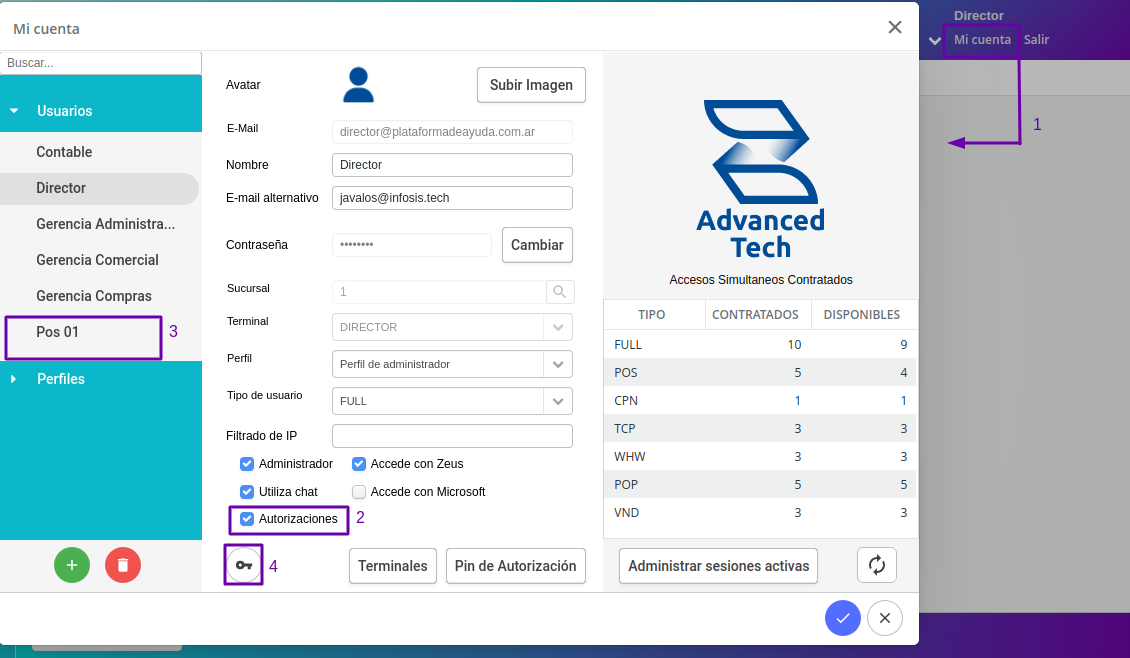1130x658 pixels.
Task: Select the Gerencia Compras user
Action: (99, 296)
